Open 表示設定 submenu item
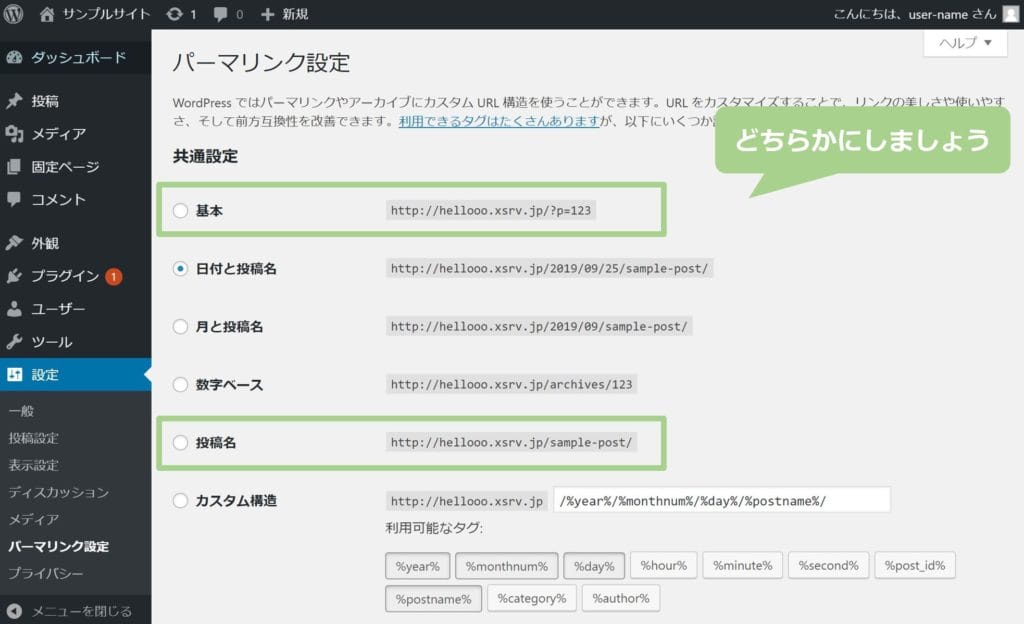 (33, 465)
